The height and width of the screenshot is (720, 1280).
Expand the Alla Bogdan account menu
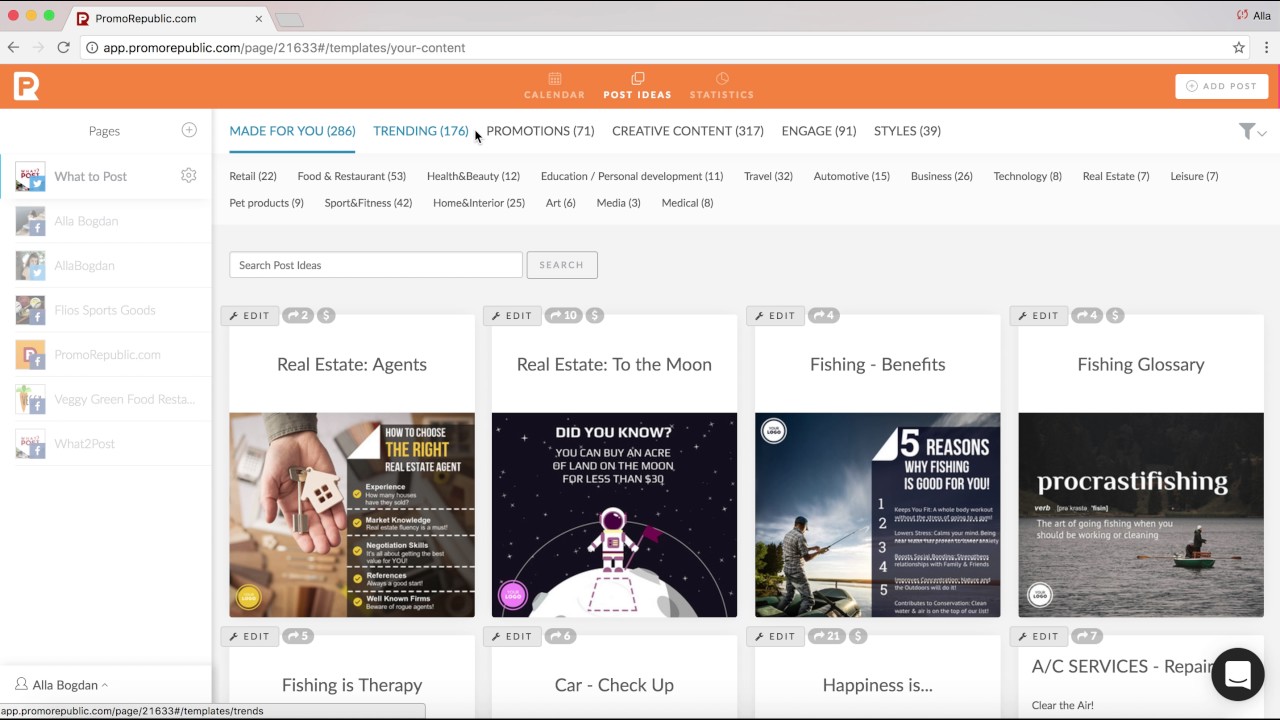62,685
